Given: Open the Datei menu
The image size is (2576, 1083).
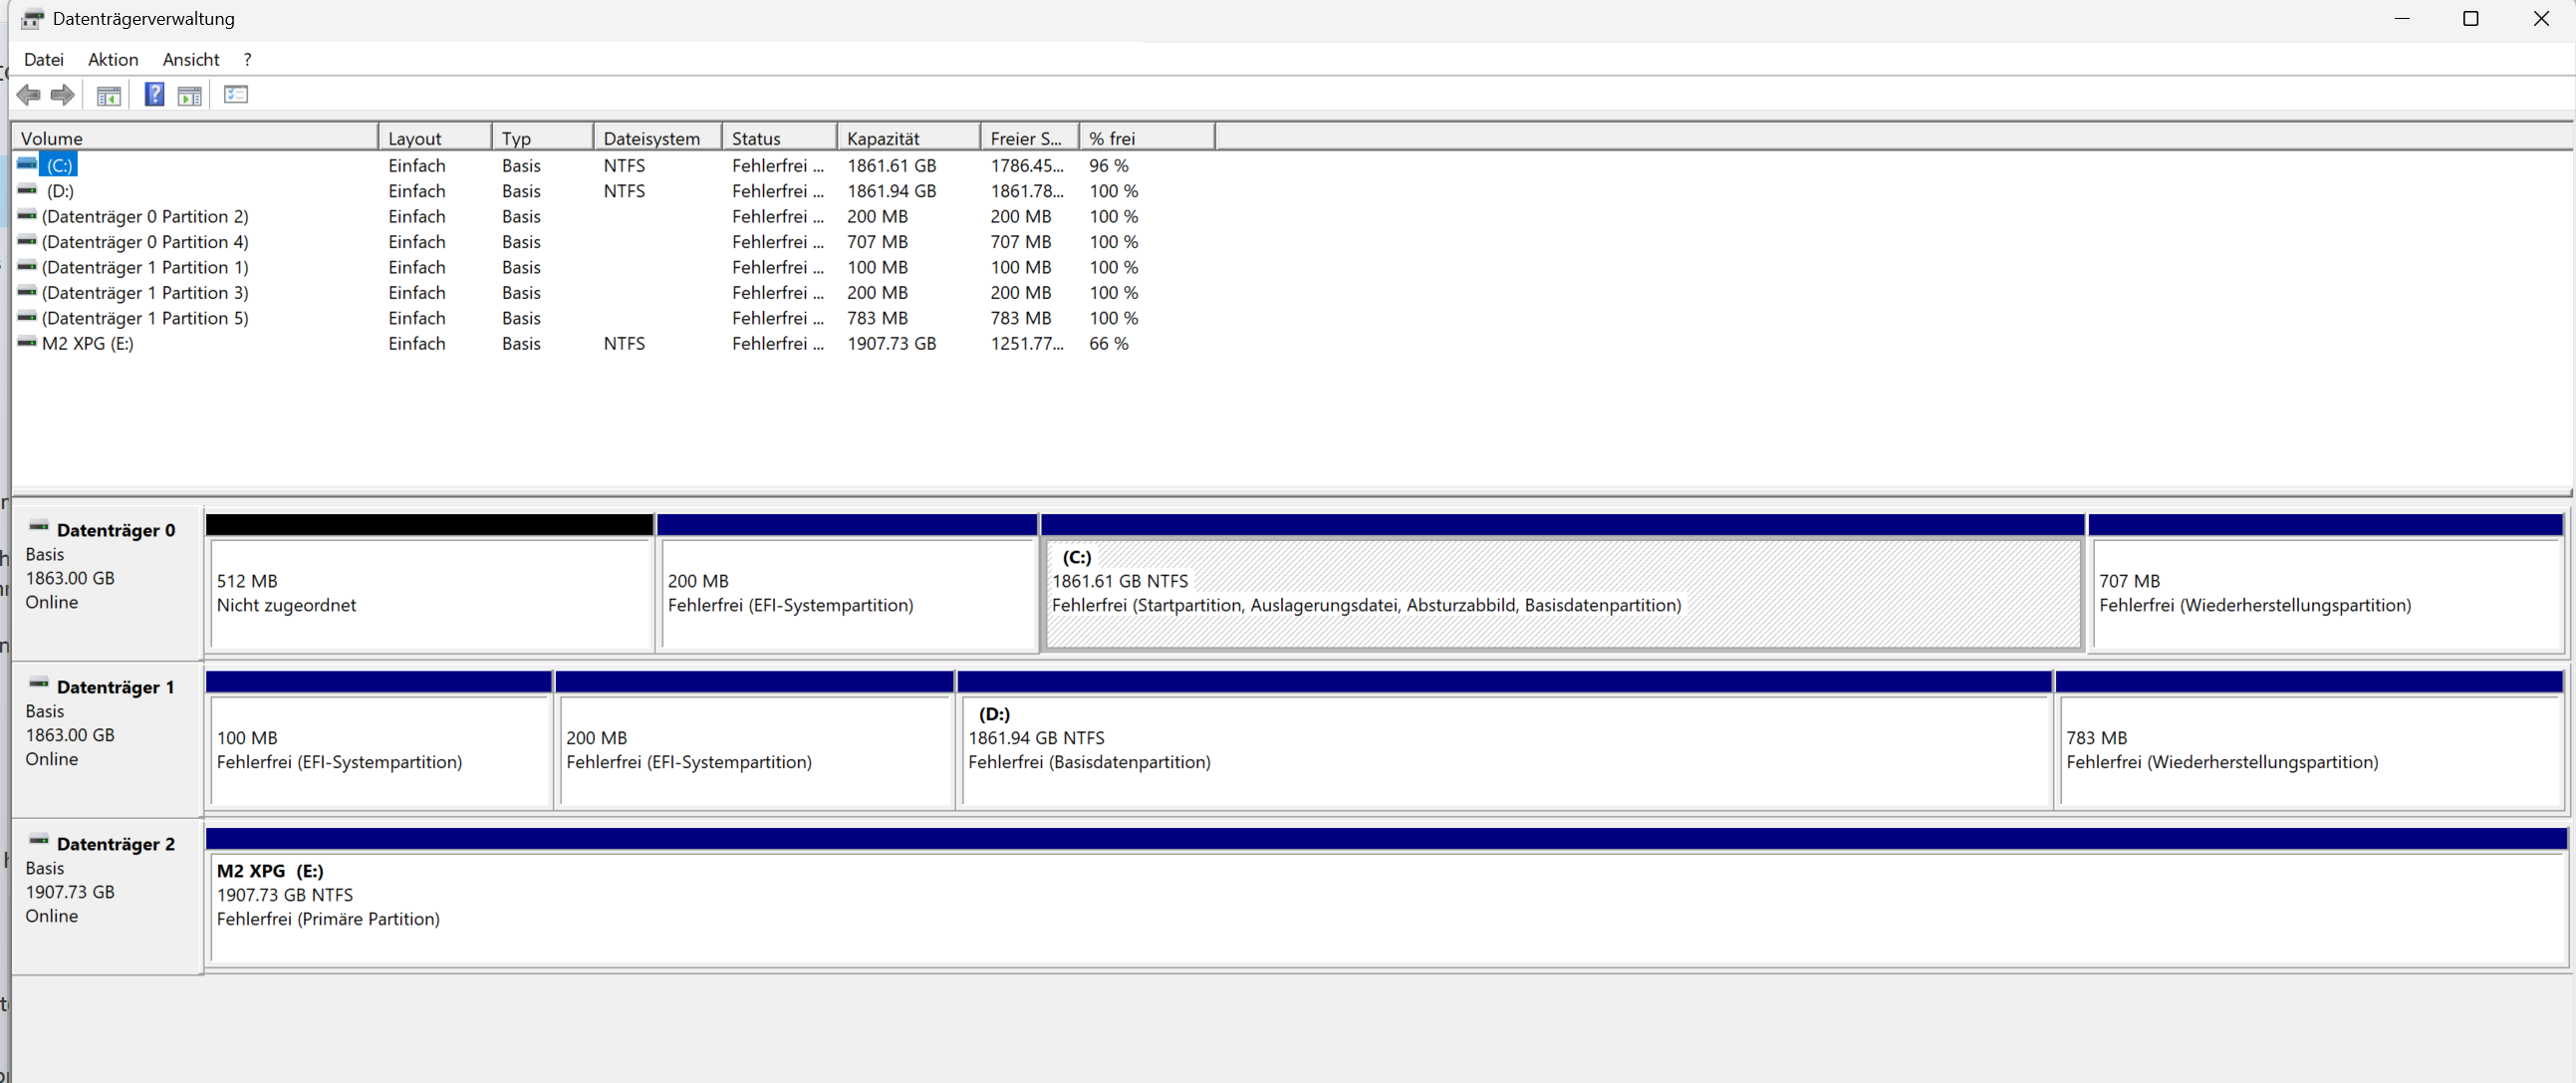Looking at the screenshot, I should (43, 60).
